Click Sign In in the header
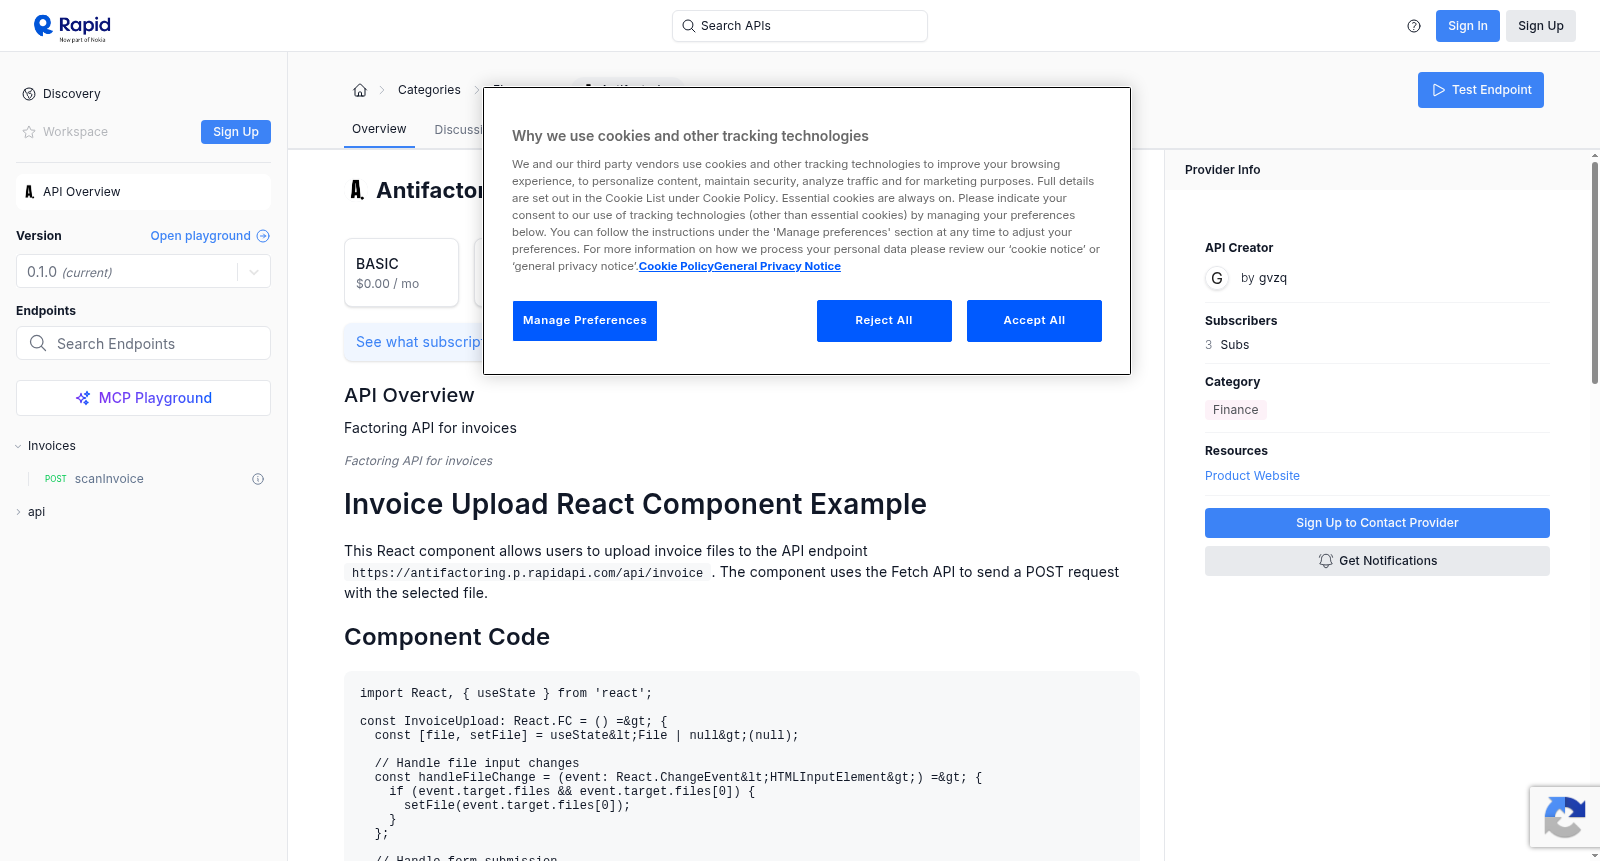This screenshot has width=1600, height=861. tap(1467, 26)
